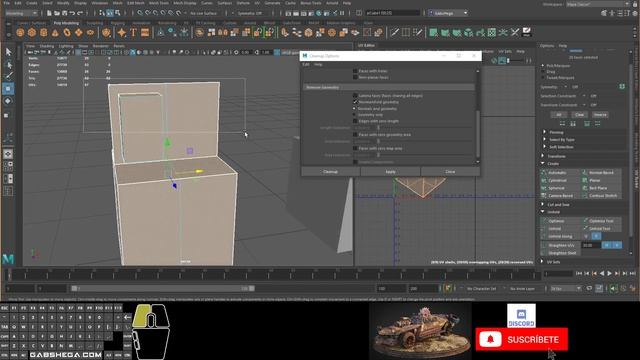Enable Faces with zero geometry area
Image resolution: width=640 pixels, height=360 pixels.
[x=355, y=134]
